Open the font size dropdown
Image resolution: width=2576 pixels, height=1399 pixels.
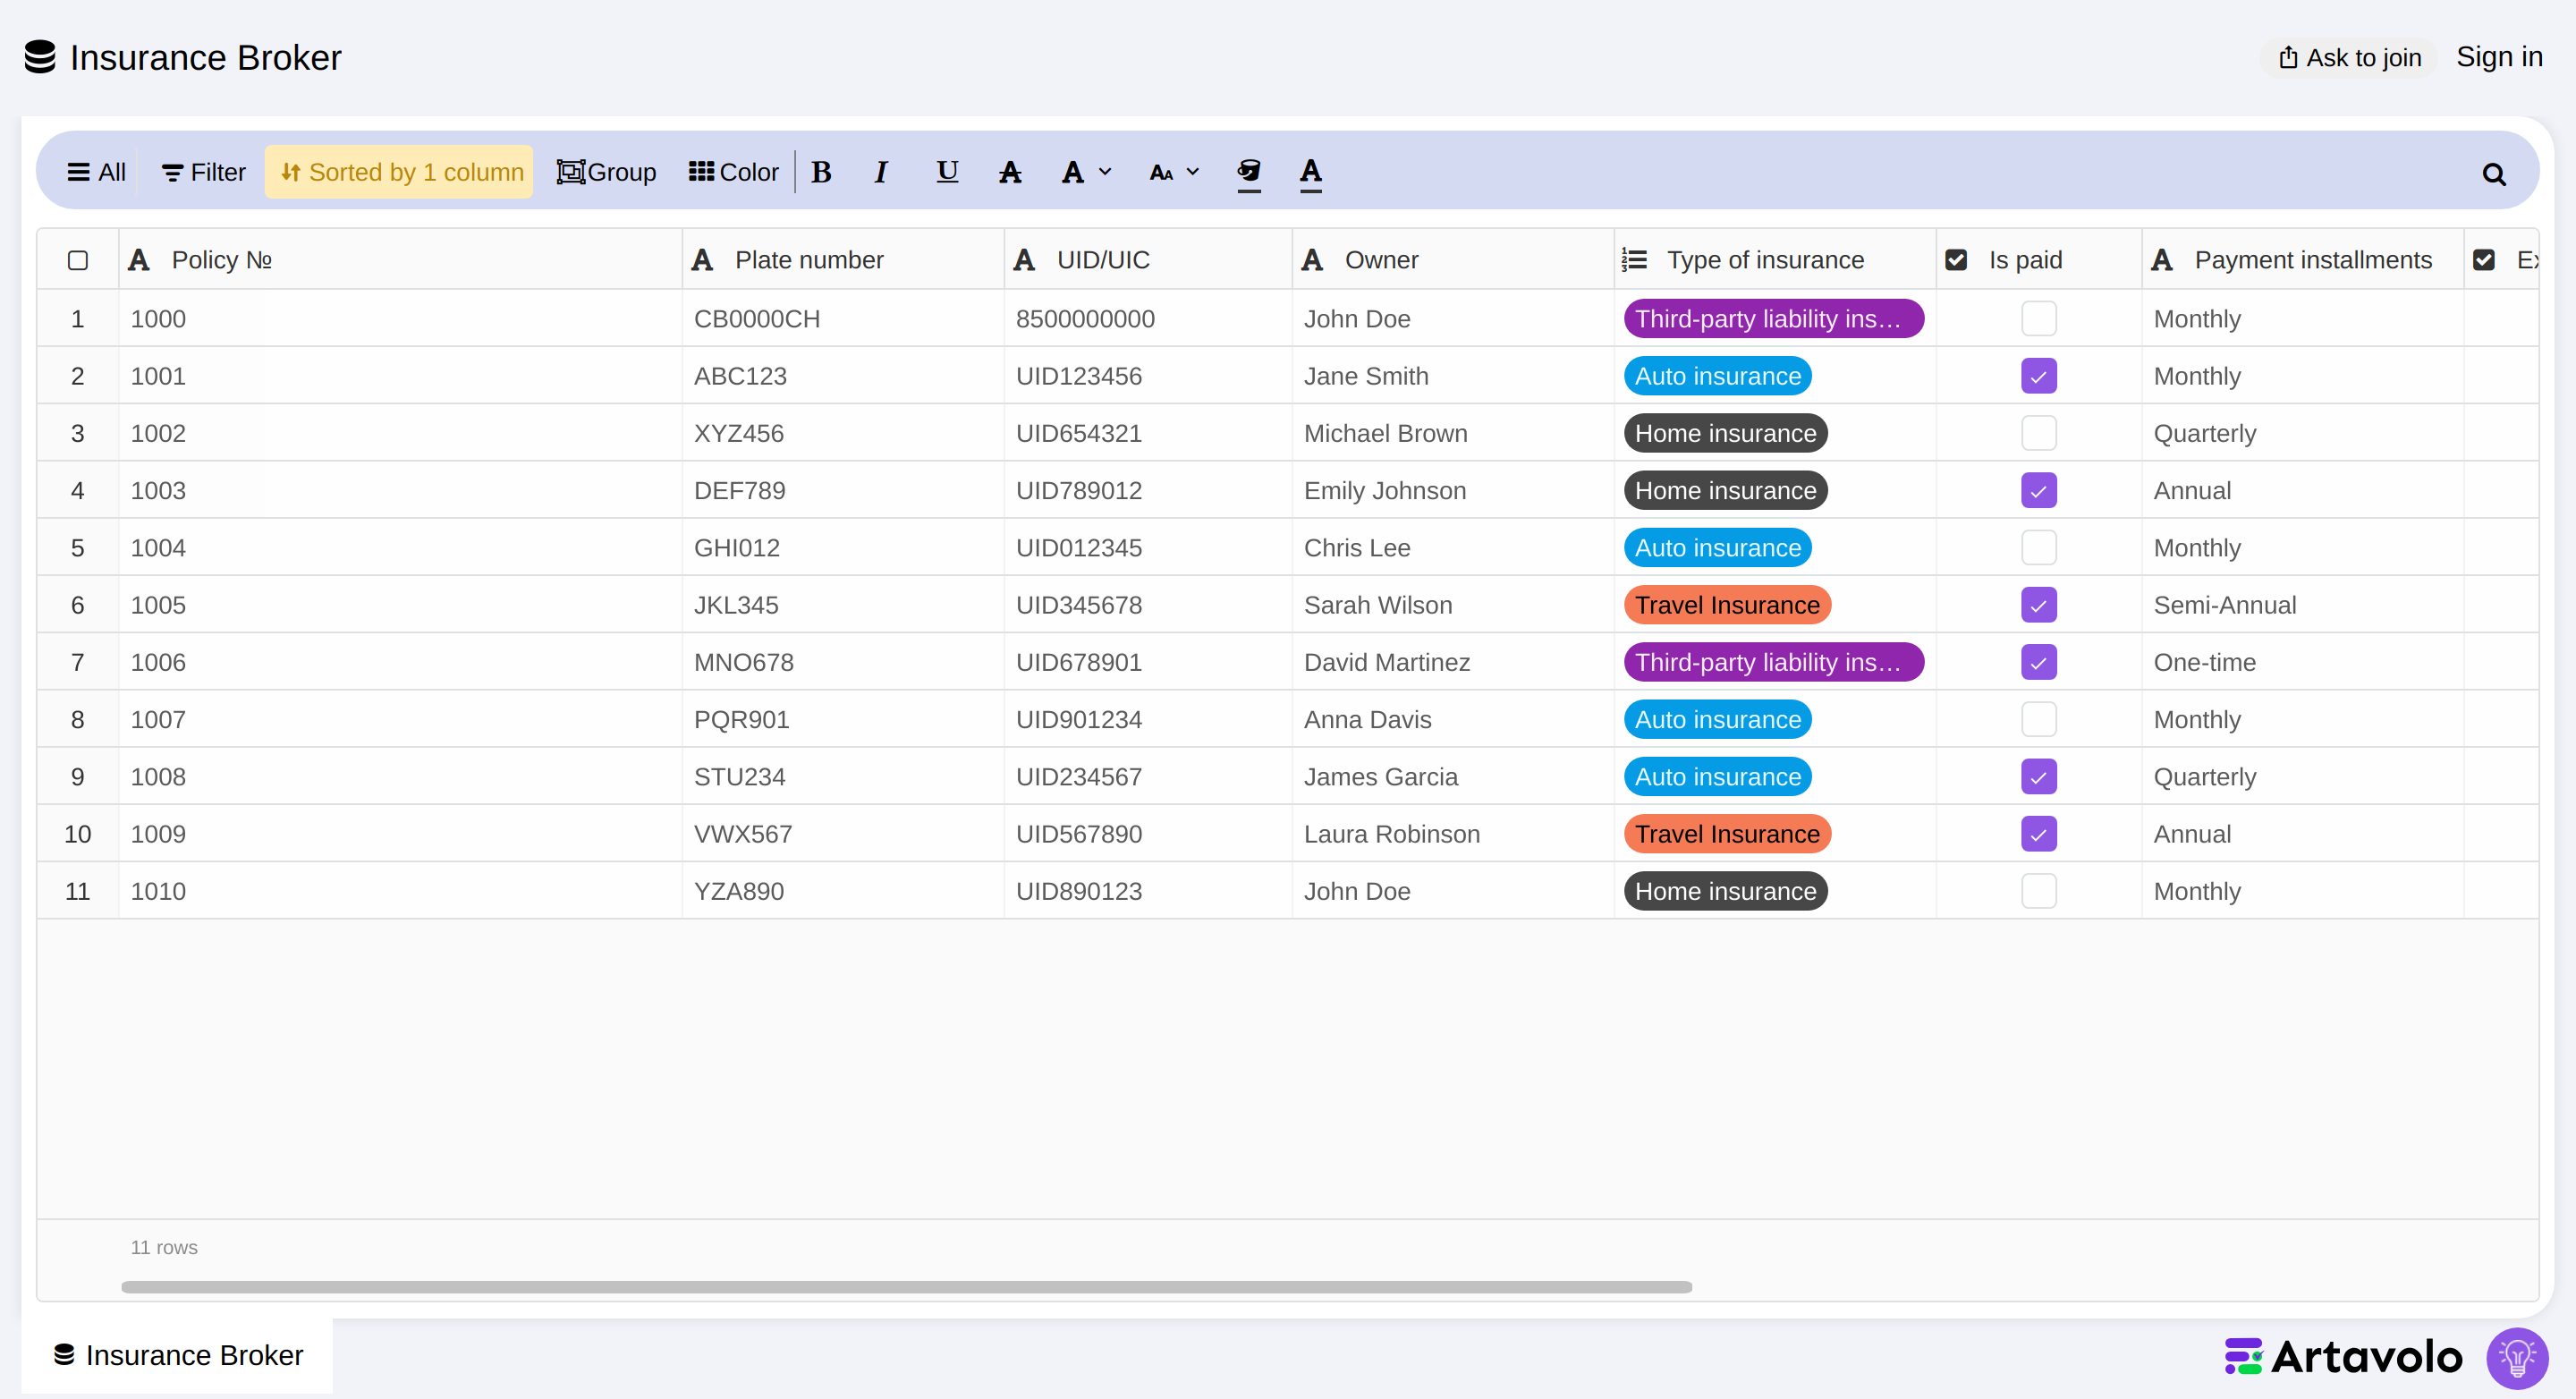click(1174, 172)
